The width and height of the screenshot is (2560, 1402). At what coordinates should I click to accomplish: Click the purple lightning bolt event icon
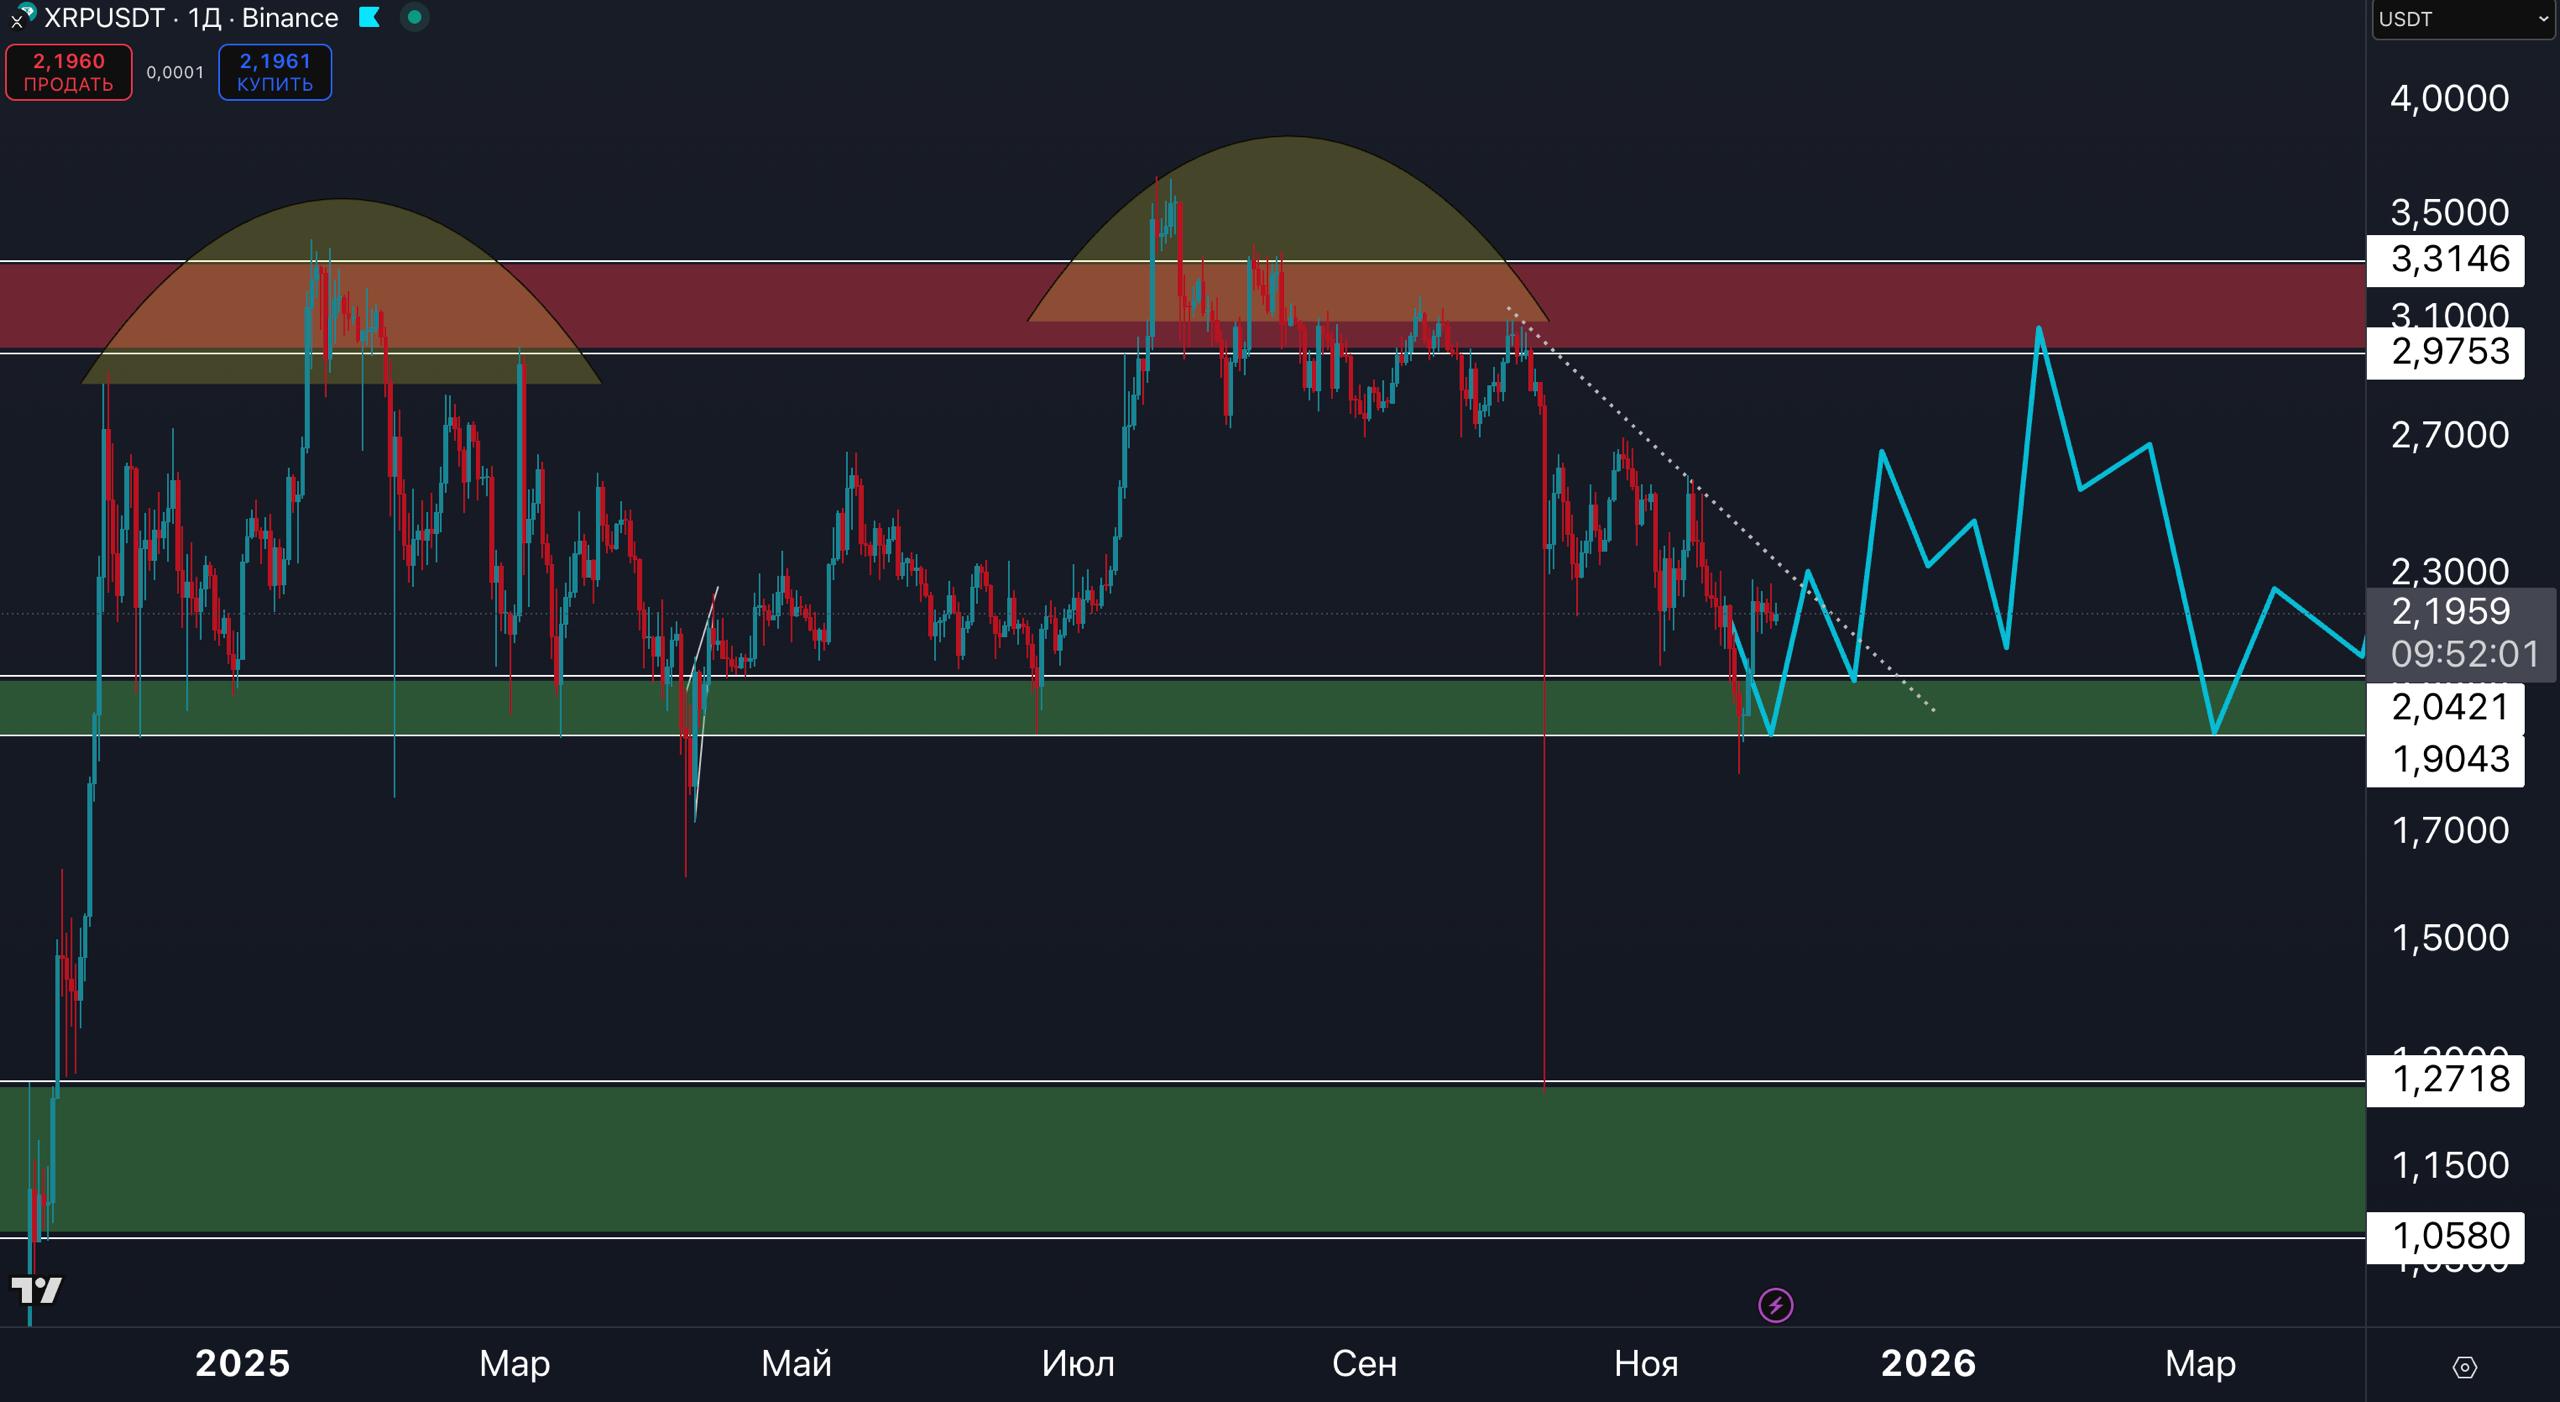1775,1305
